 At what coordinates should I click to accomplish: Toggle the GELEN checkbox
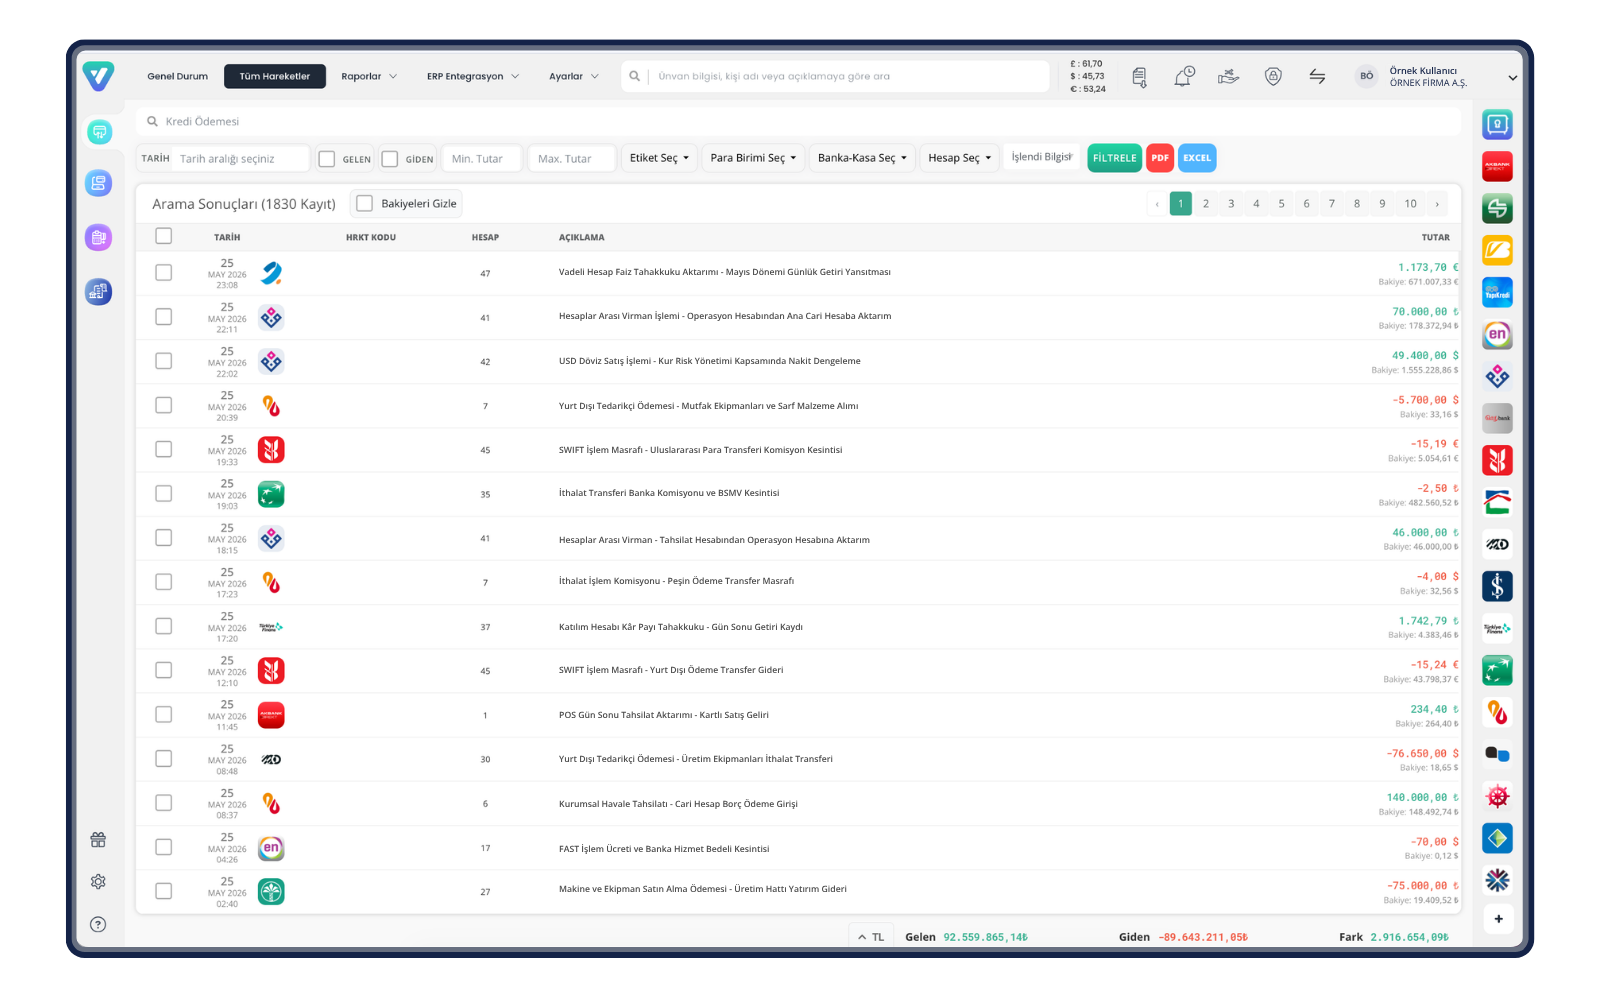(327, 159)
